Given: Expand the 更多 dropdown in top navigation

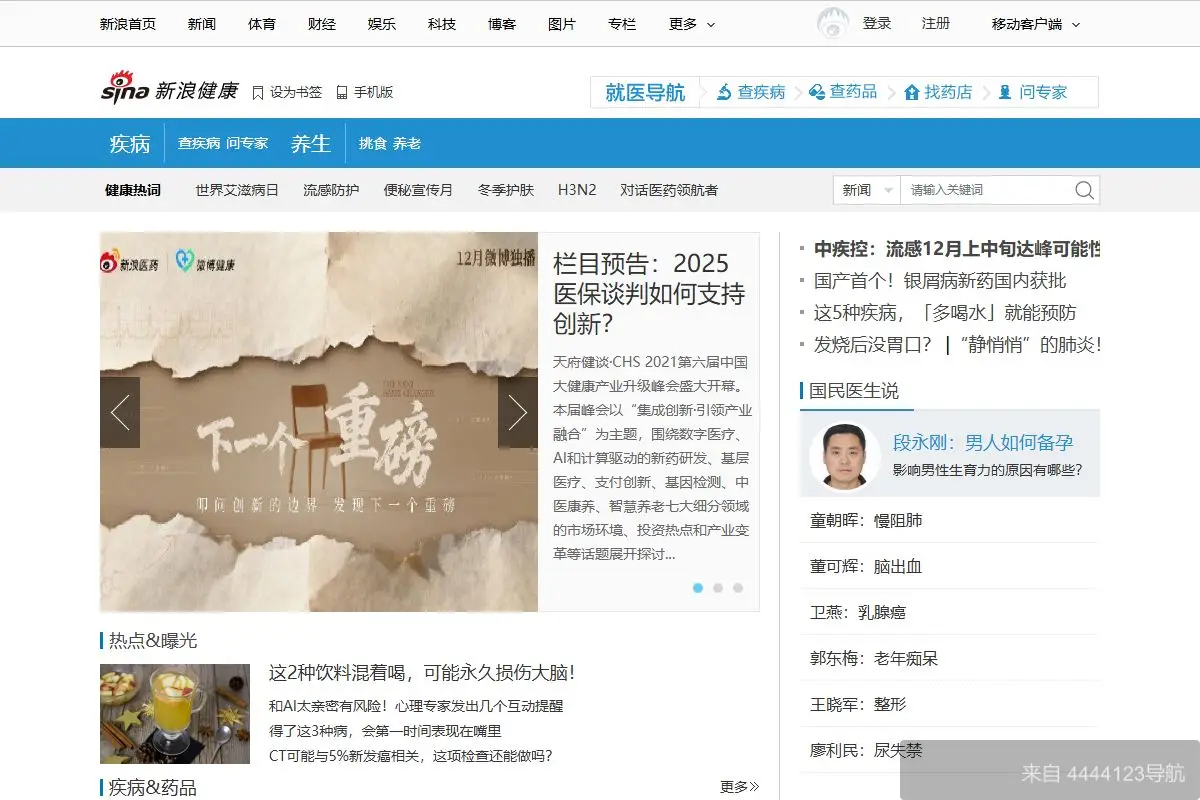Looking at the screenshot, I should coord(690,24).
